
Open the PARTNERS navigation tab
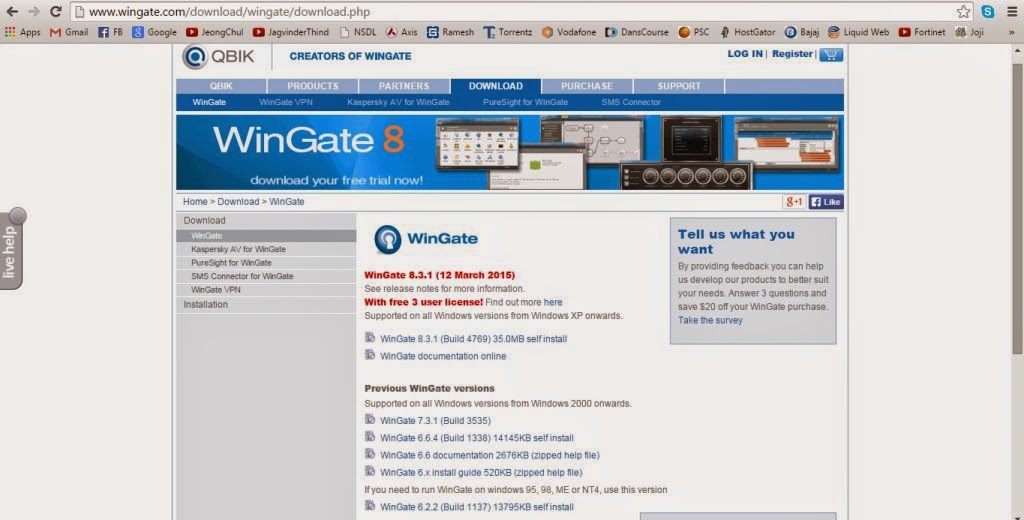tap(404, 86)
